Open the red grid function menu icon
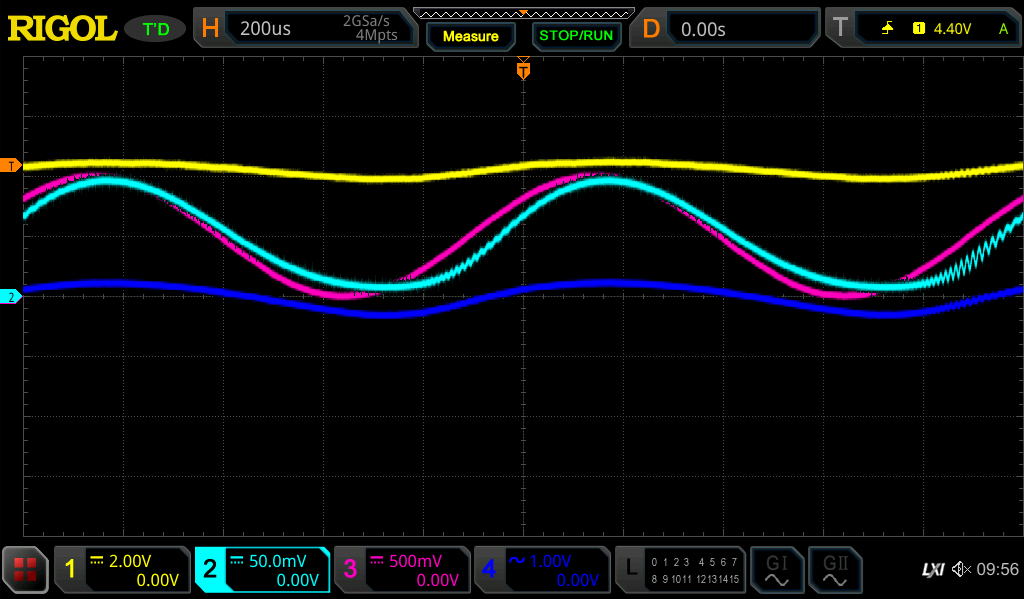This screenshot has width=1024, height=599. (25, 570)
